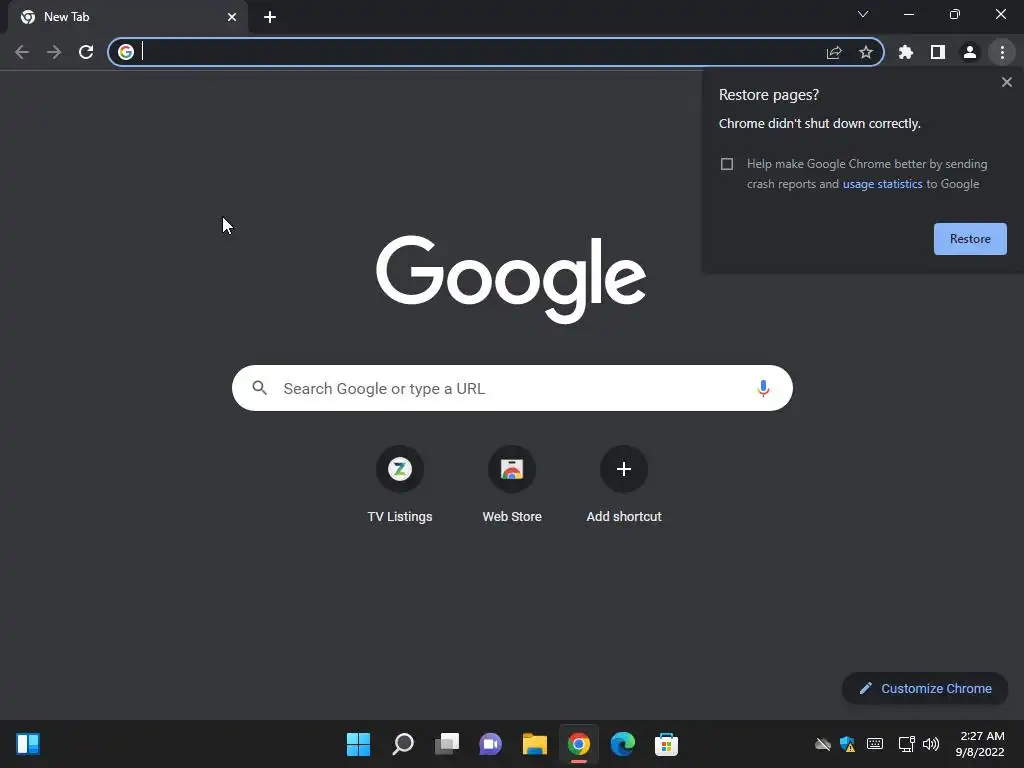Reload the current page
Image resolution: width=1024 pixels, height=768 pixels.
pos(86,52)
